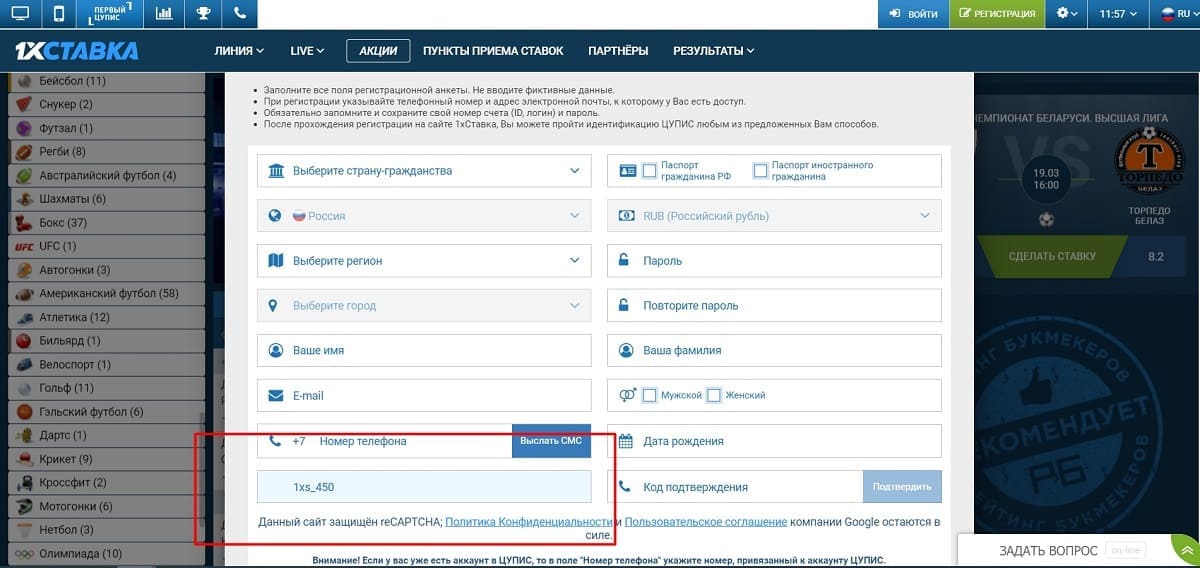Check Паспорт гражданина РФ checkbox
The image size is (1200, 568).
coord(650,171)
